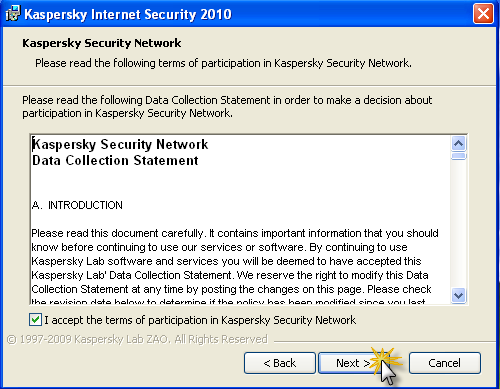The image size is (500, 389).
Task: Click the bold "Kaspersky Security Network" heading inside the statement
Action: coord(120,144)
